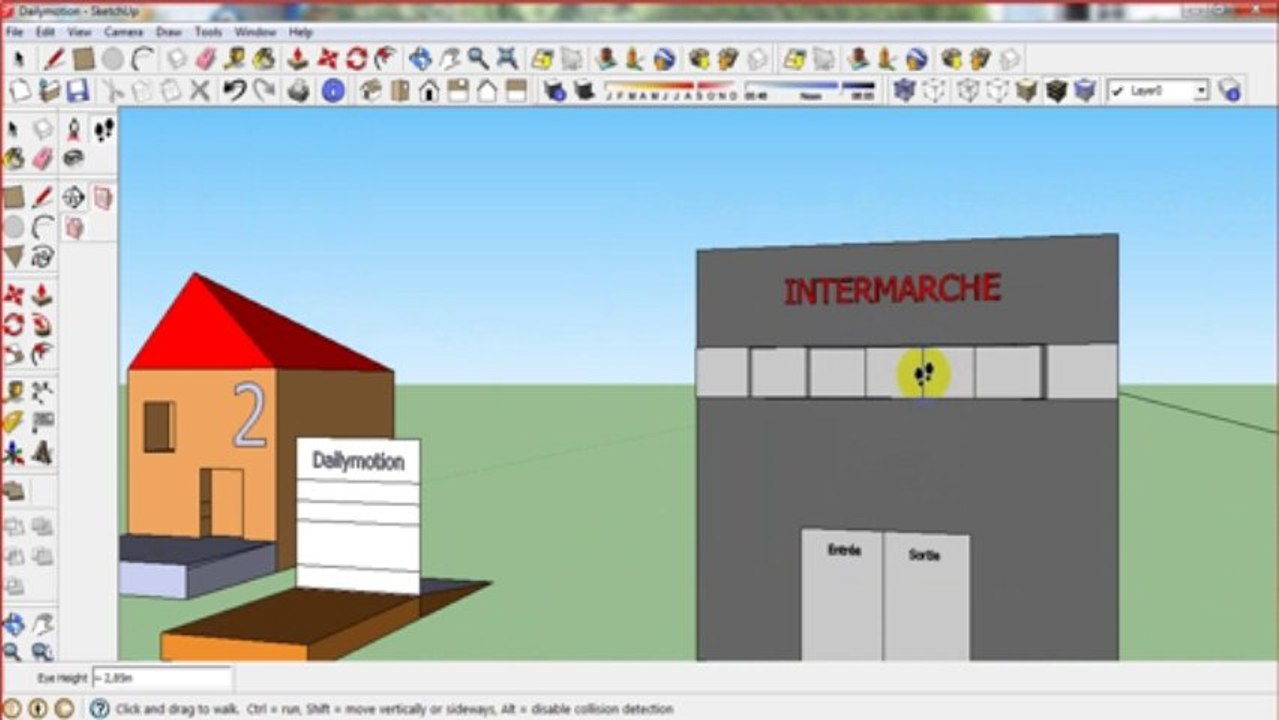
Task: Print the model using the printer icon
Action: pos(299,91)
